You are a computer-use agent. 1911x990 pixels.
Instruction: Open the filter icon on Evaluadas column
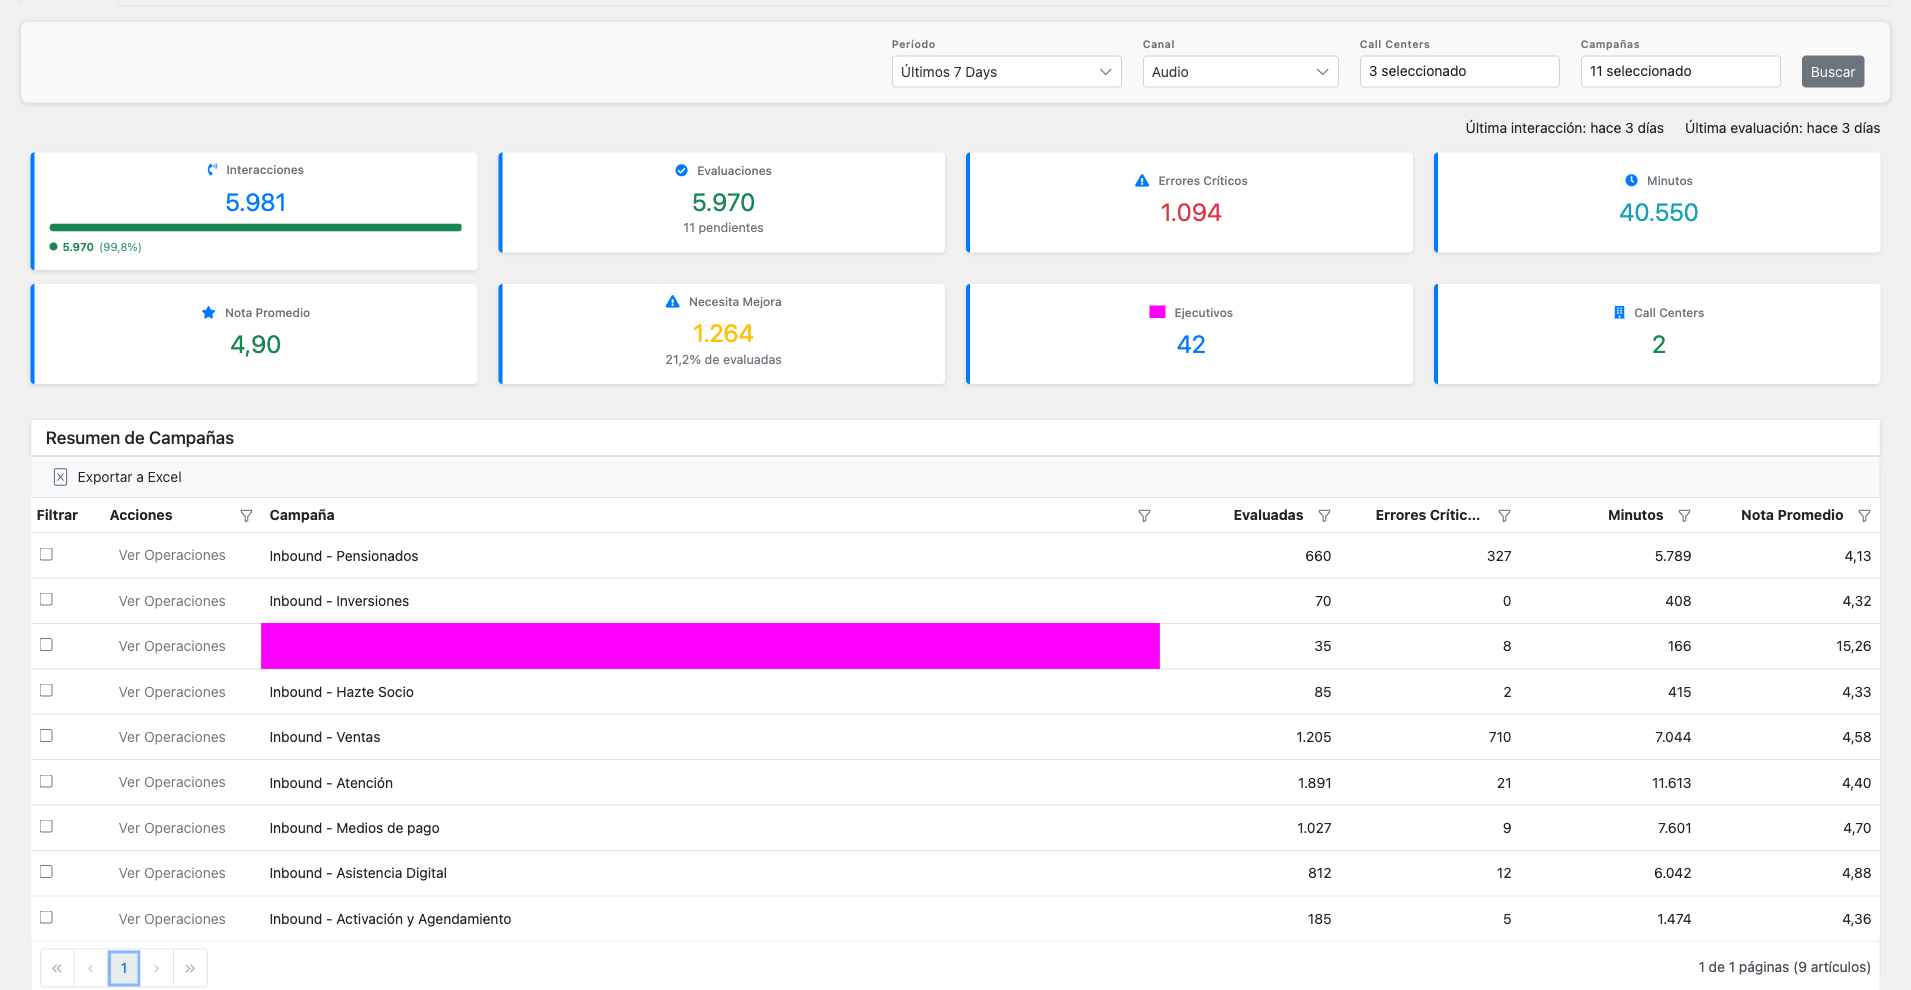pyautogui.click(x=1324, y=515)
